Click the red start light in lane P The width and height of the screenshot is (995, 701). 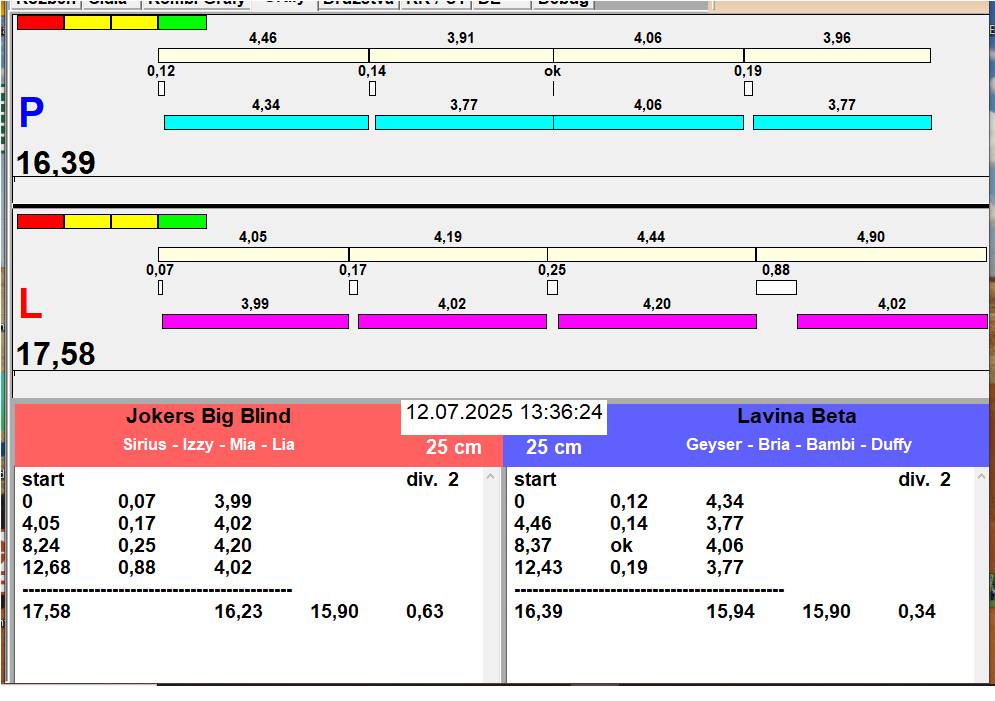(40, 22)
